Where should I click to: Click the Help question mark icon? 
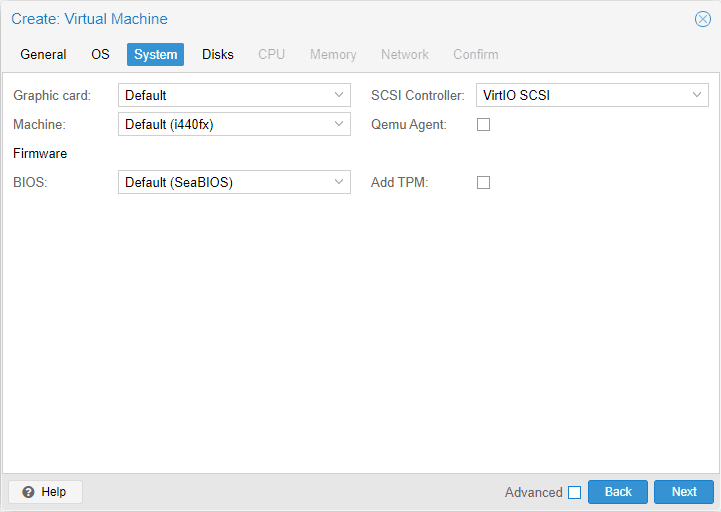(28, 492)
